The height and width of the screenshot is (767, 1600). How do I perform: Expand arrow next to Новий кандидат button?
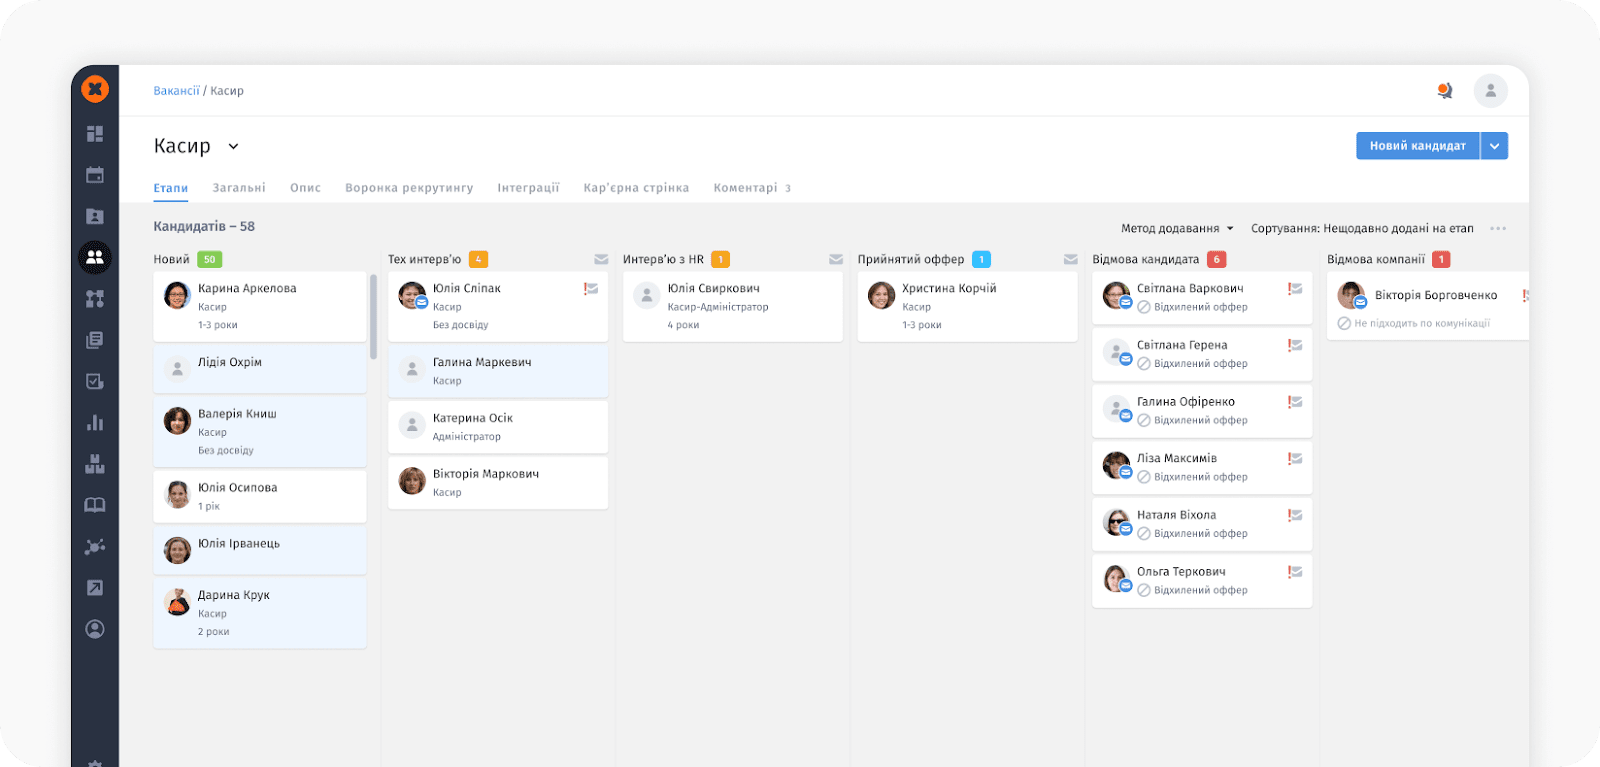pos(1494,146)
